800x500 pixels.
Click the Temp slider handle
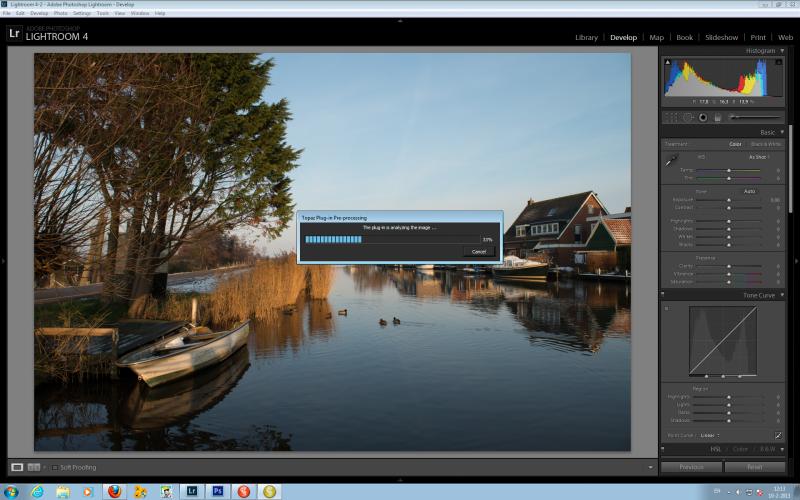tap(729, 170)
